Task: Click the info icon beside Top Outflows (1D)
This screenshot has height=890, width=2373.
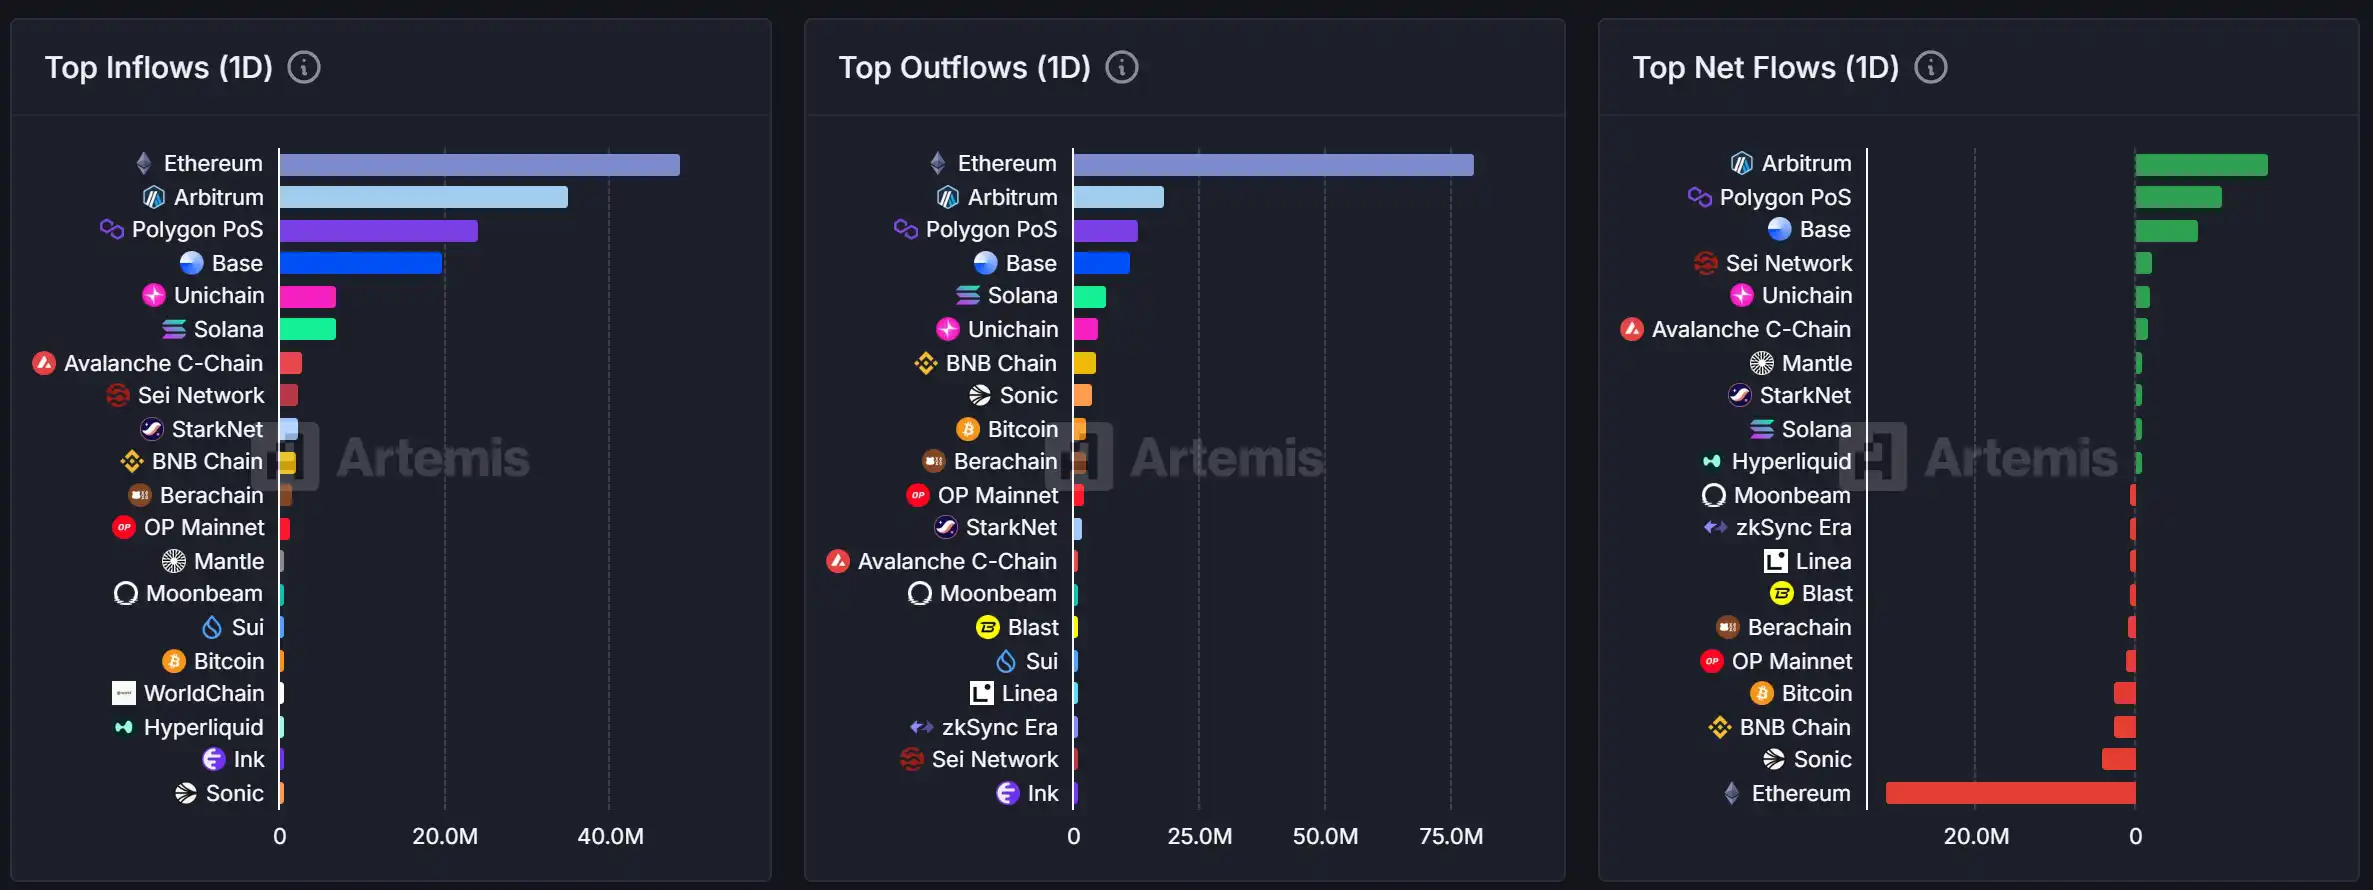Action: pyautogui.click(x=1122, y=67)
